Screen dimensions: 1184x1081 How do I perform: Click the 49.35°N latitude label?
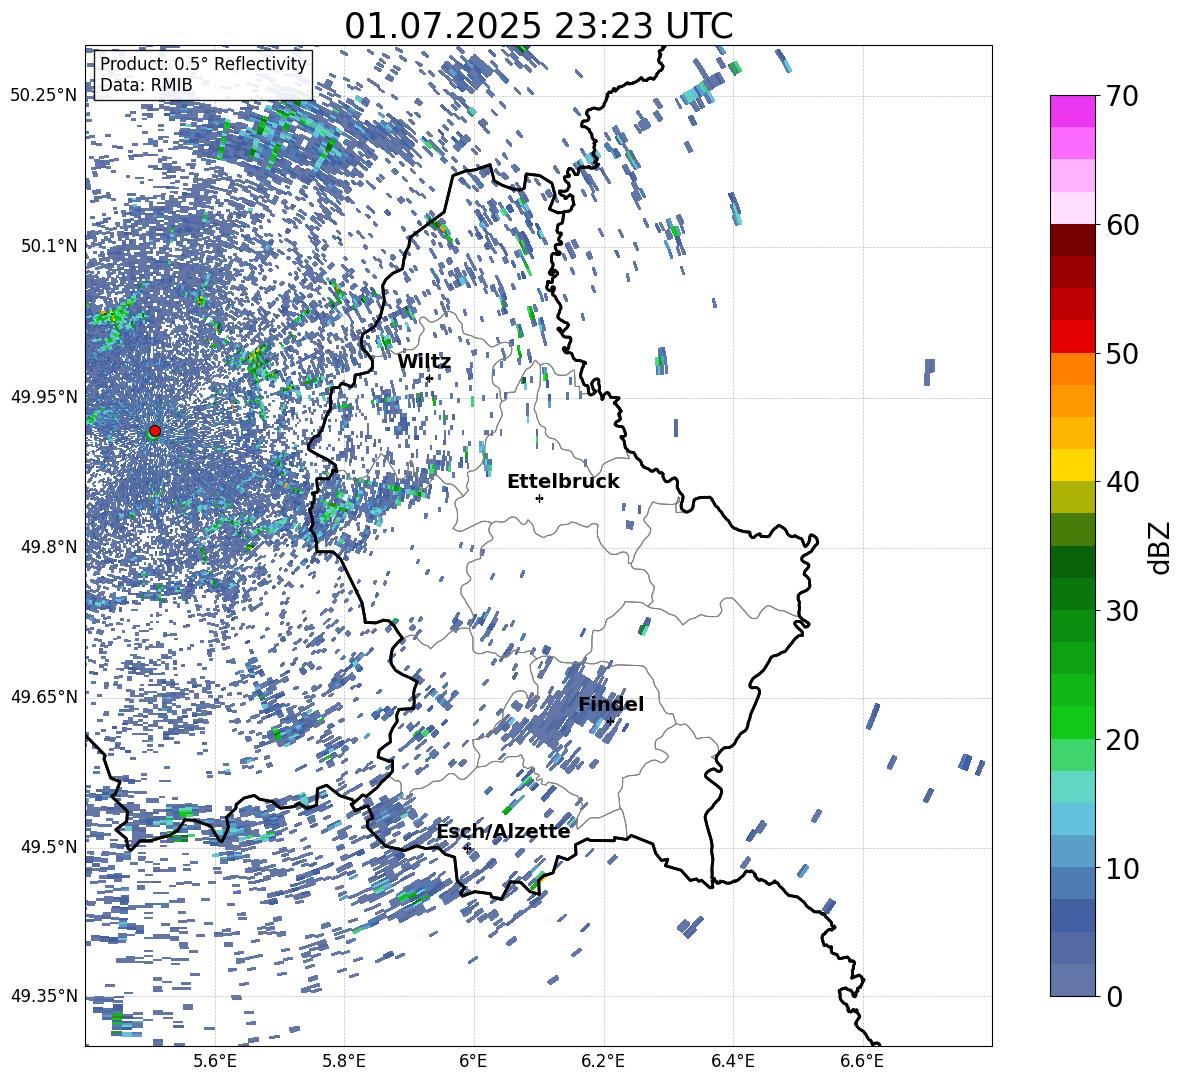tap(44, 996)
